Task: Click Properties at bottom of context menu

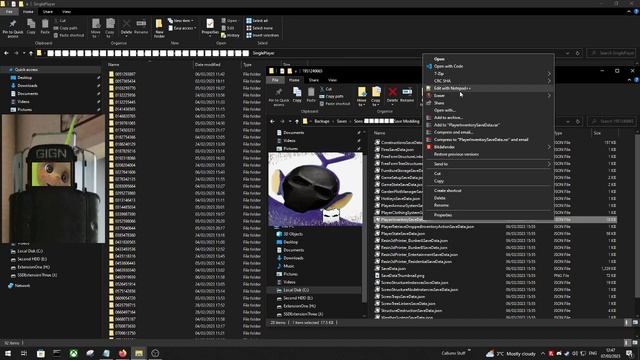Action: [x=443, y=215]
